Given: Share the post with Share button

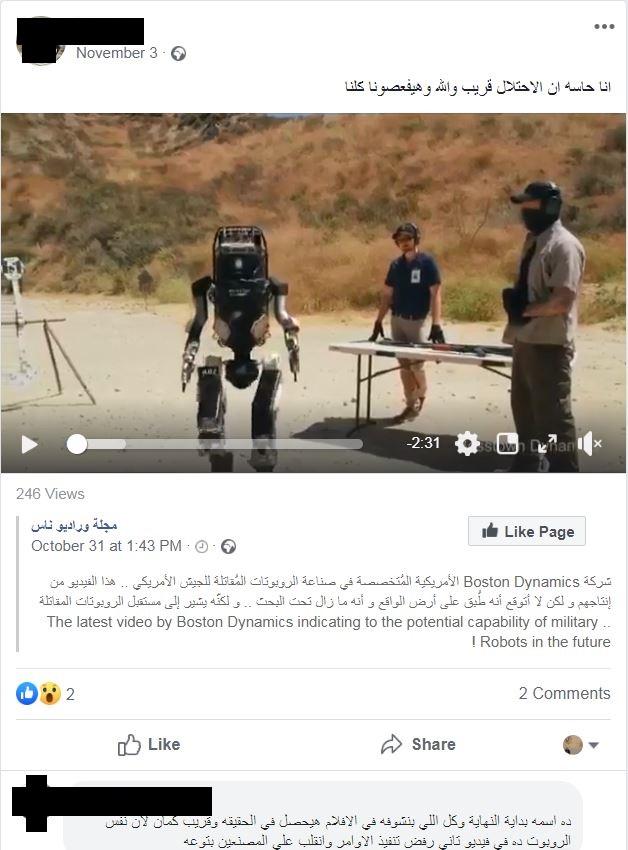Looking at the screenshot, I should coord(418,745).
